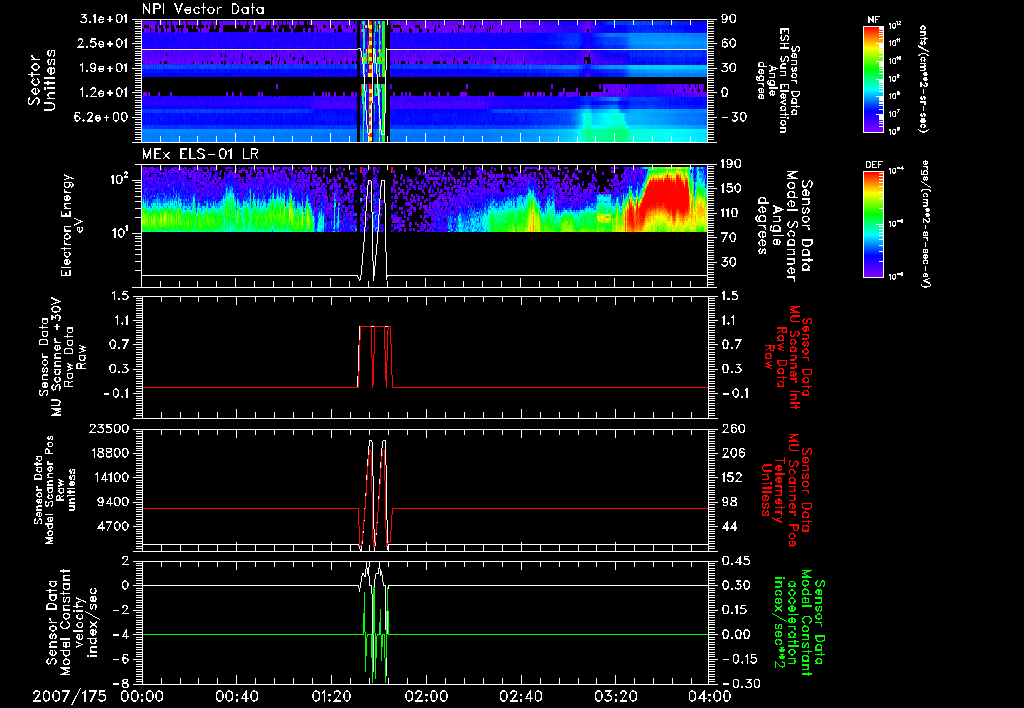Click the 'ESH Sun Elevation Angle' axis title
This screenshot has height=708, width=1024.
tap(777, 80)
